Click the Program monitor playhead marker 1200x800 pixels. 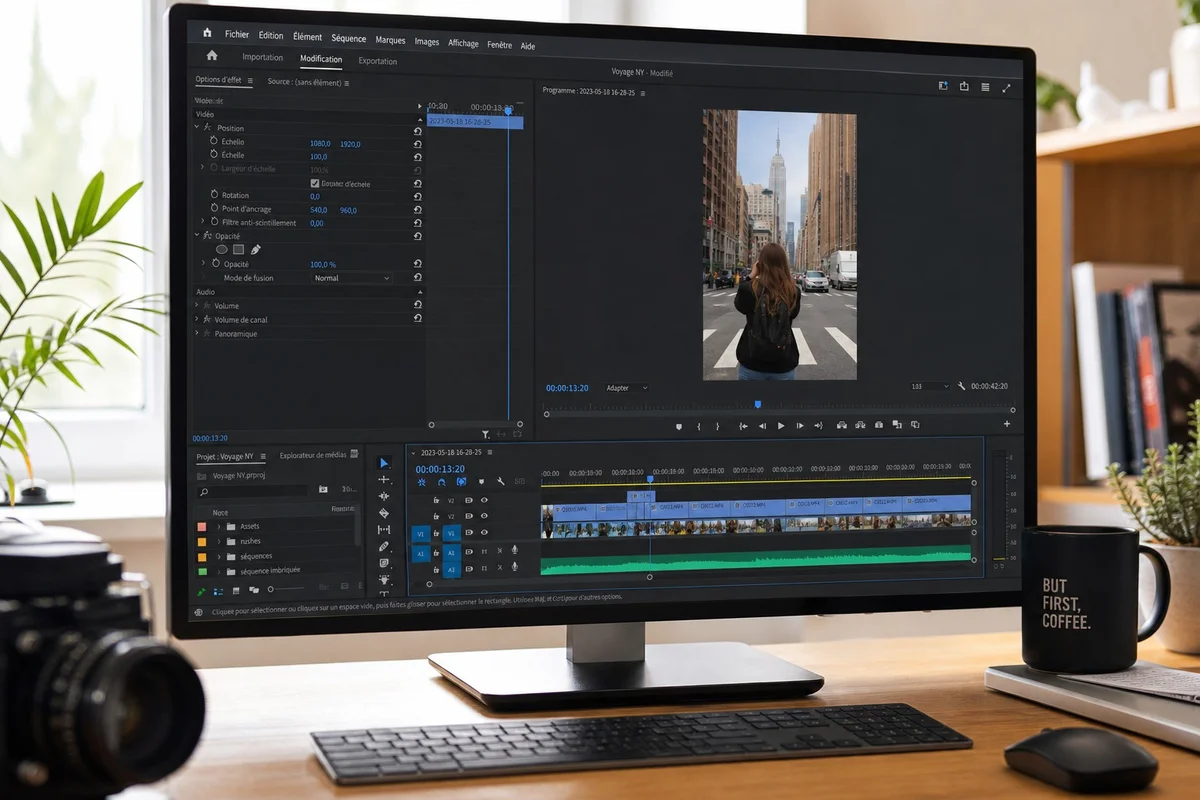click(x=757, y=404)
